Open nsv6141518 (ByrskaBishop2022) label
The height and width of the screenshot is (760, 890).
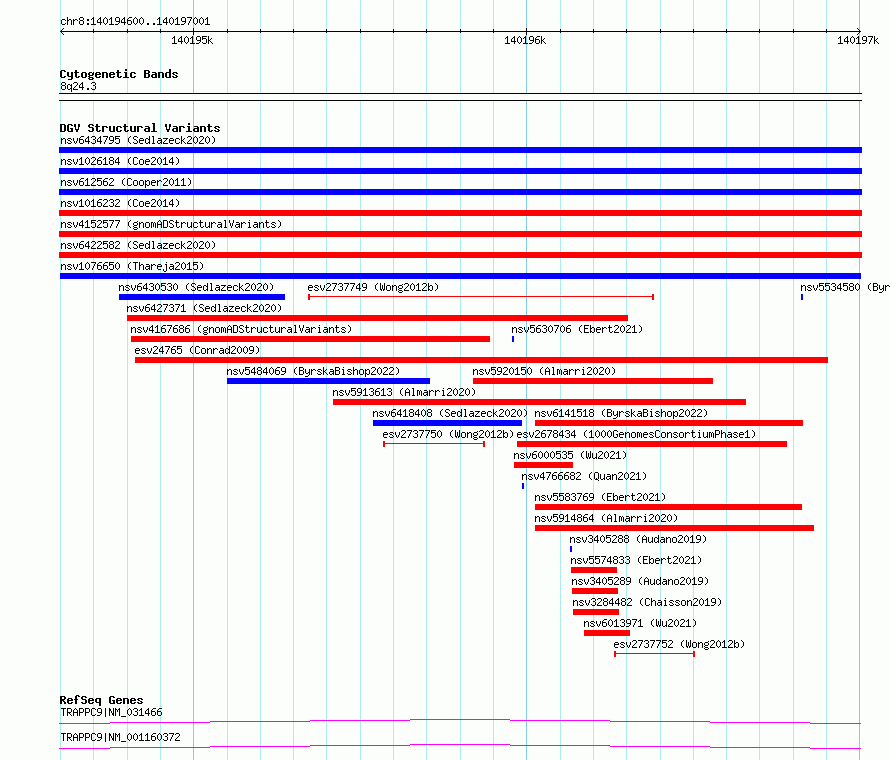[621, 413]
